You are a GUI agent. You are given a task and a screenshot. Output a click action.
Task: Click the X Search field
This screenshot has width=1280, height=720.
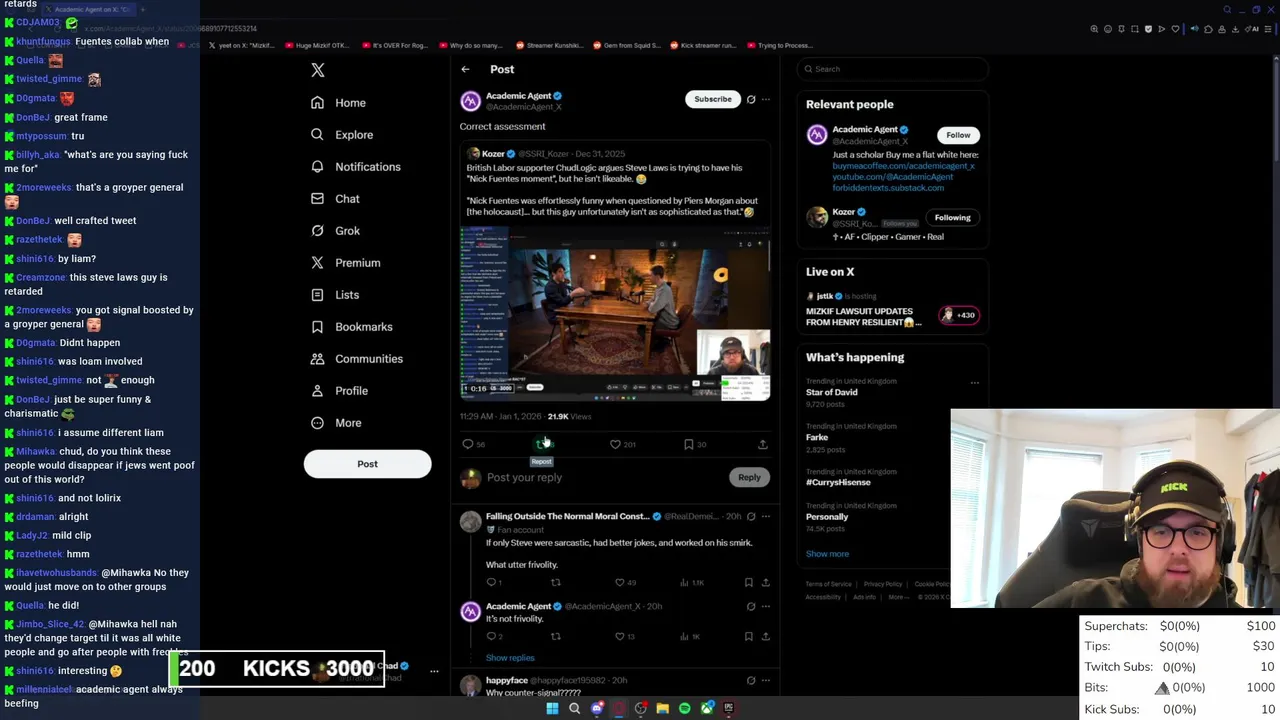(893, 69)
